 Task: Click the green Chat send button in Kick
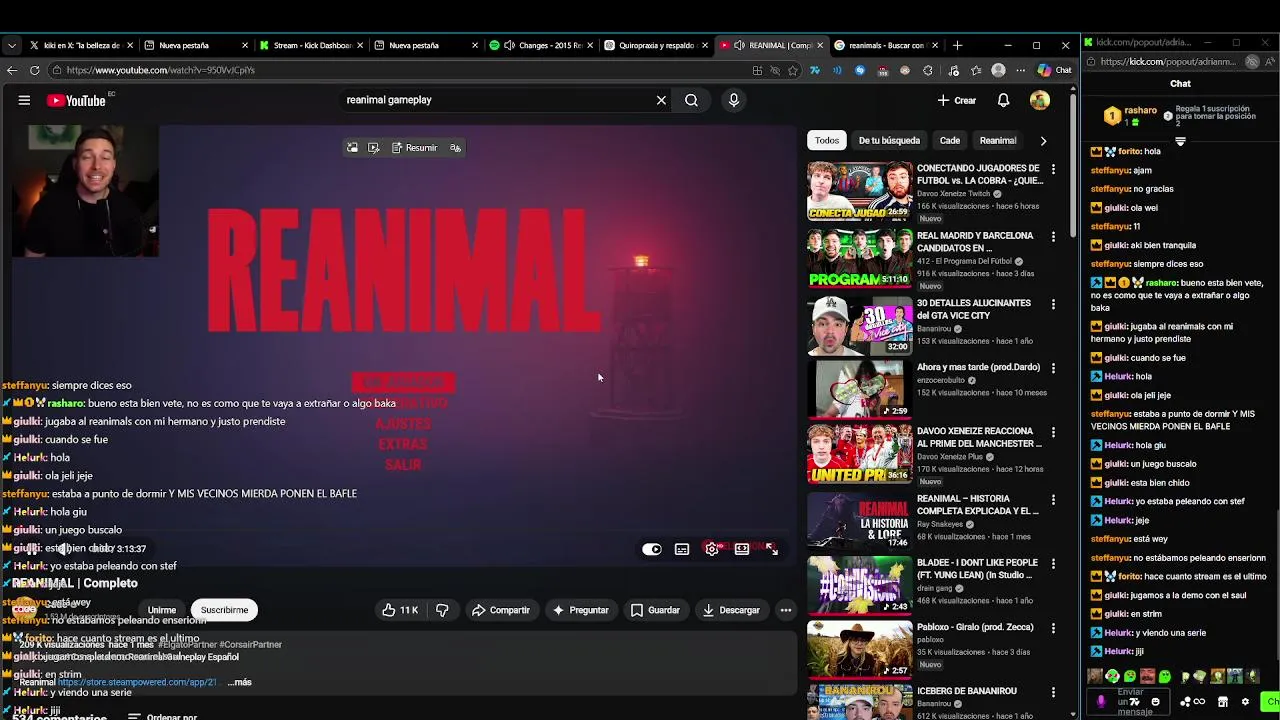click(1270, 702)
